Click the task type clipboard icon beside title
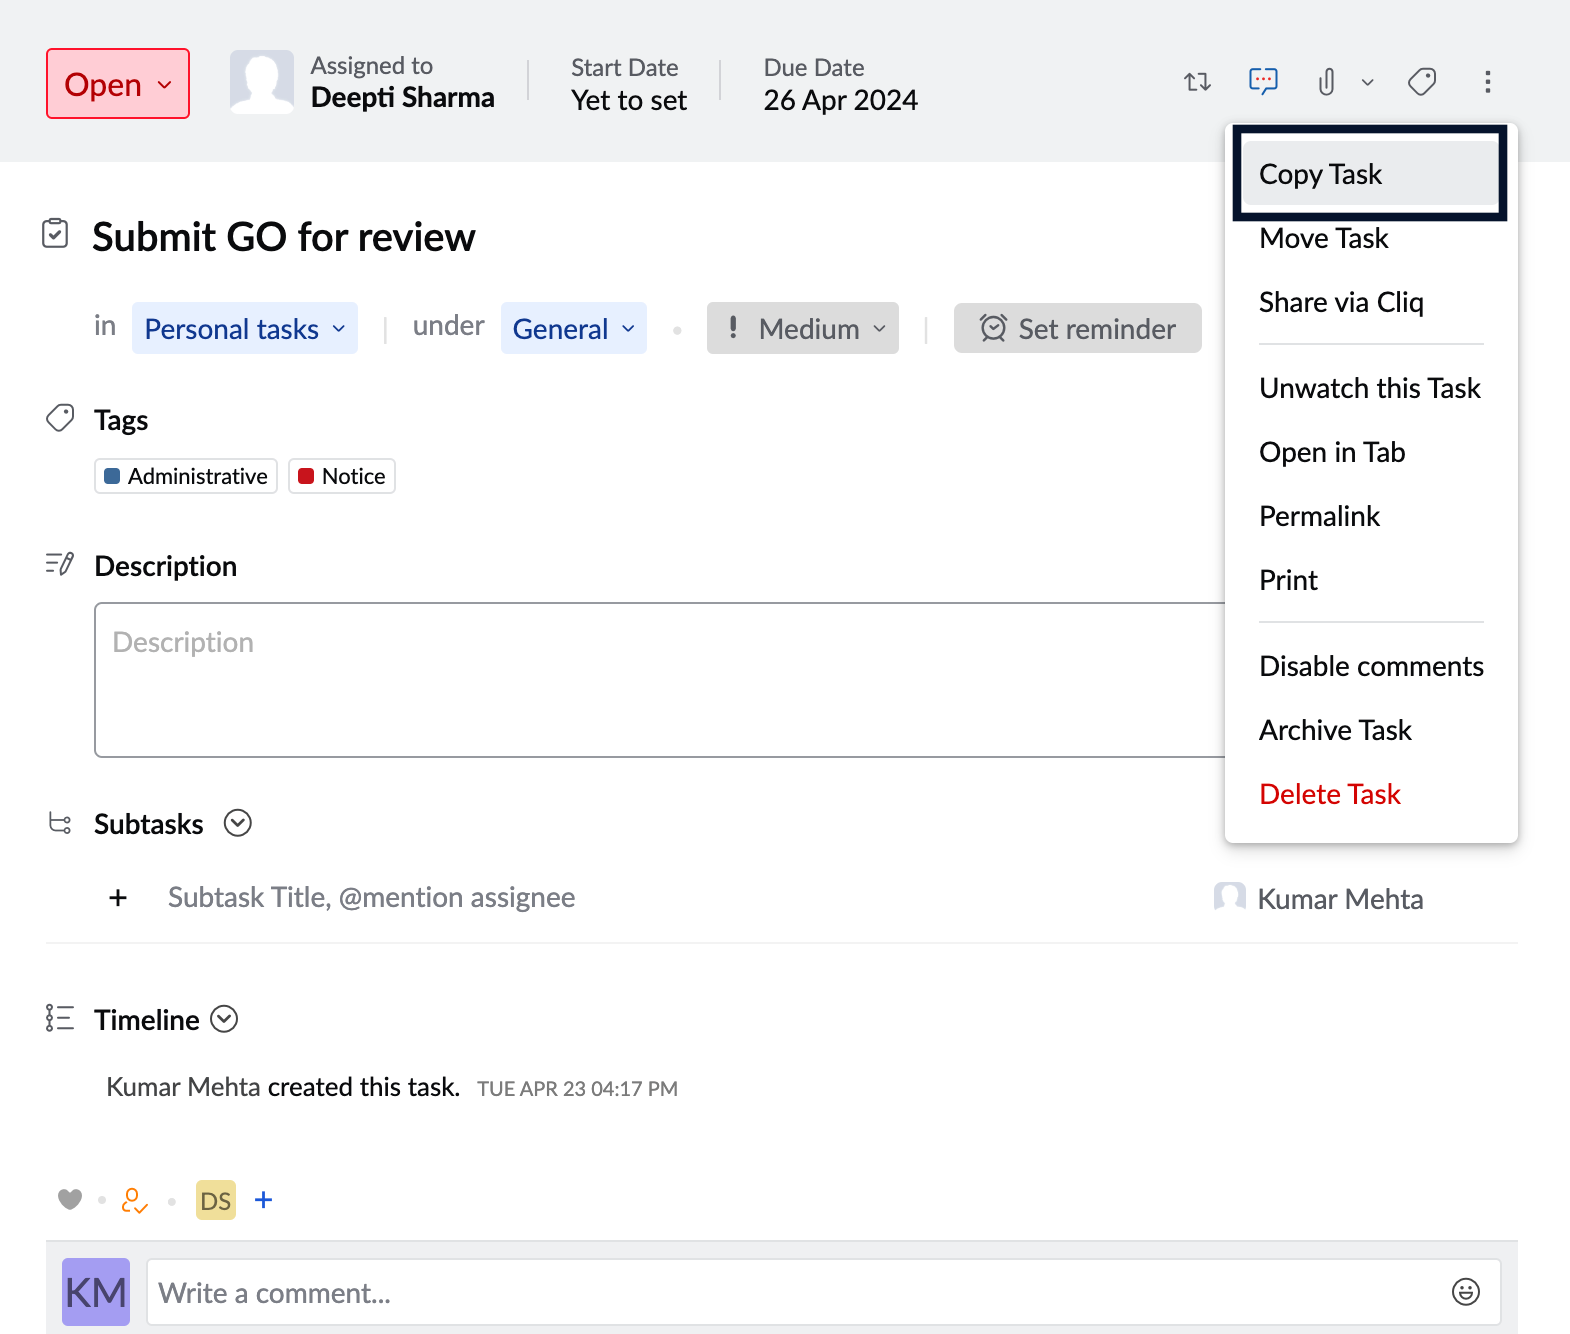Image resolution: width=1570 pixels, height=1334 pixels. 55,233
